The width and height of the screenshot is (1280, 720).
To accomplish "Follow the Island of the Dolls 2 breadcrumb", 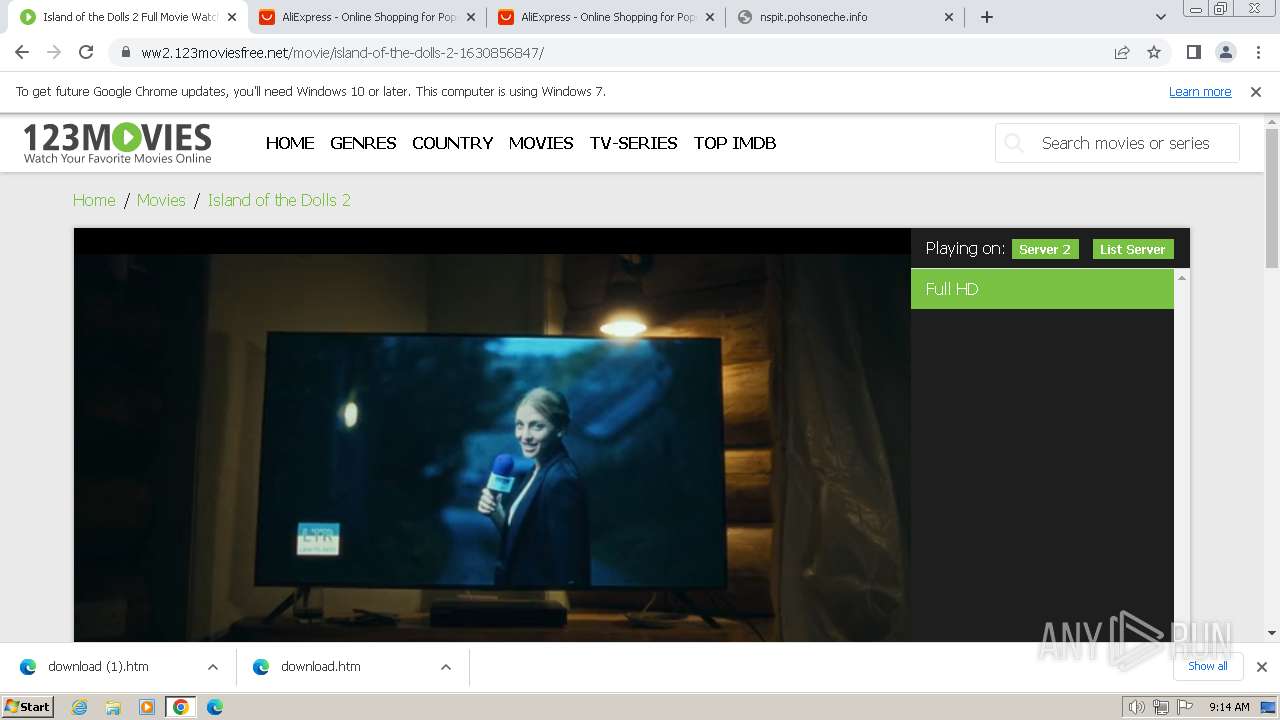I will tap(279, 200).
